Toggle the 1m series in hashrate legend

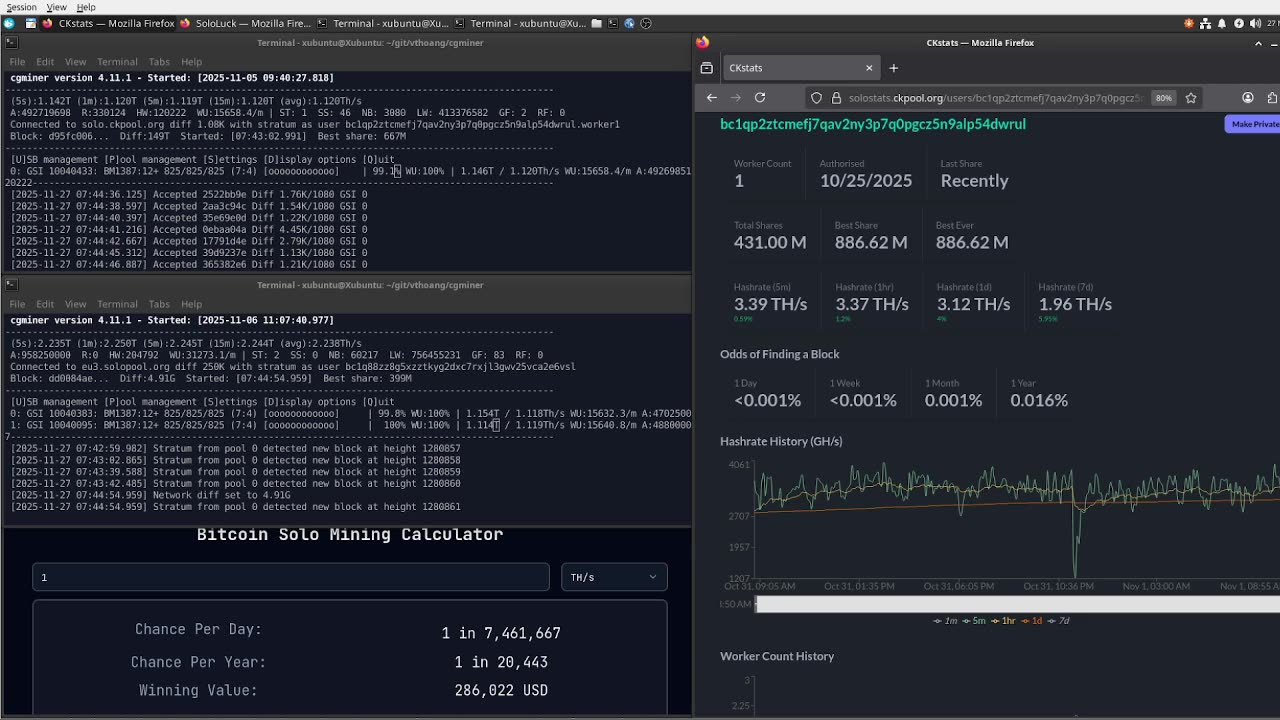tap(945, 621)
